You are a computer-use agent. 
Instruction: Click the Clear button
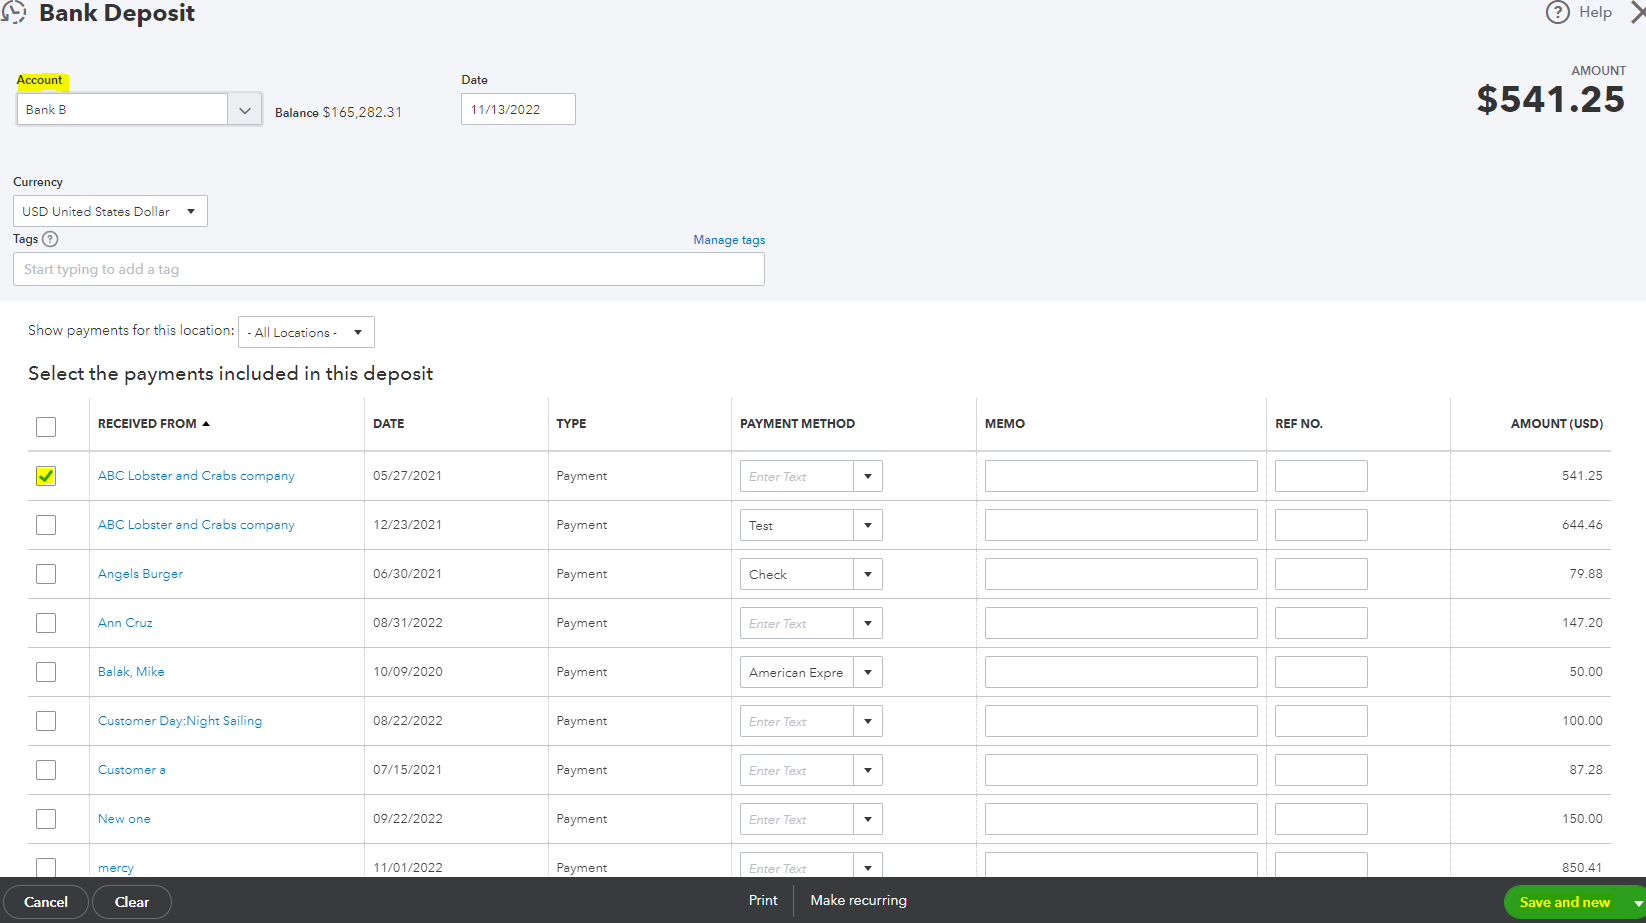(x=132, y=902)
